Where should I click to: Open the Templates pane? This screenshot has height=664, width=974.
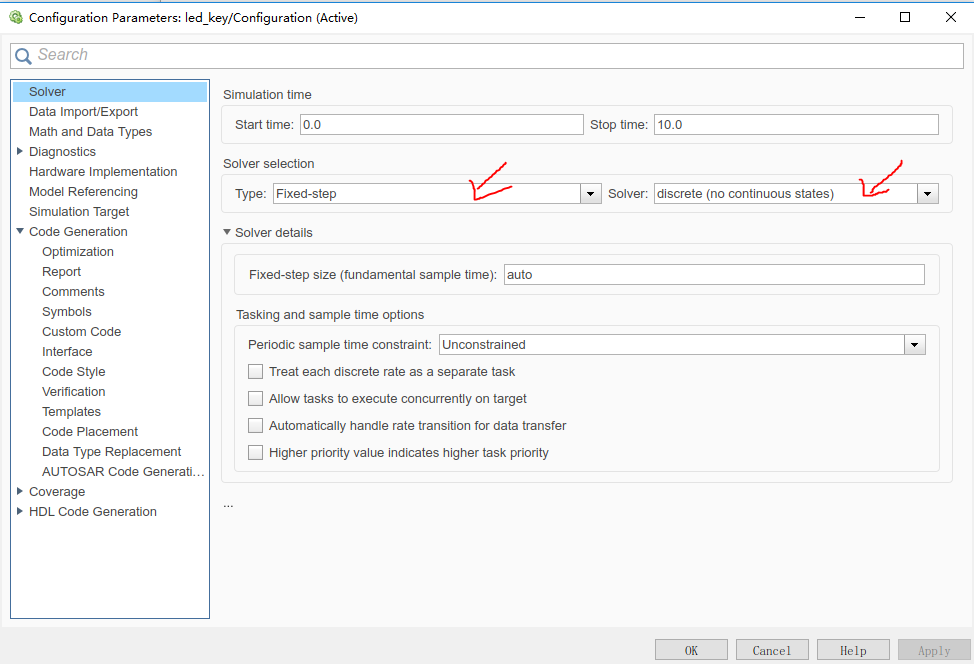coord(71,412)
